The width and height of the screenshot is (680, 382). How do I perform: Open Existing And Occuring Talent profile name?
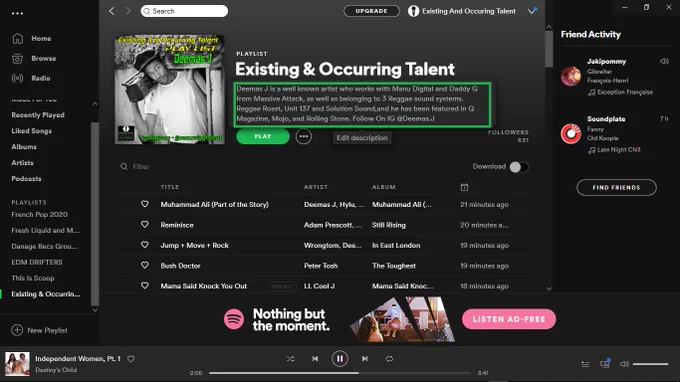(469, 11)
